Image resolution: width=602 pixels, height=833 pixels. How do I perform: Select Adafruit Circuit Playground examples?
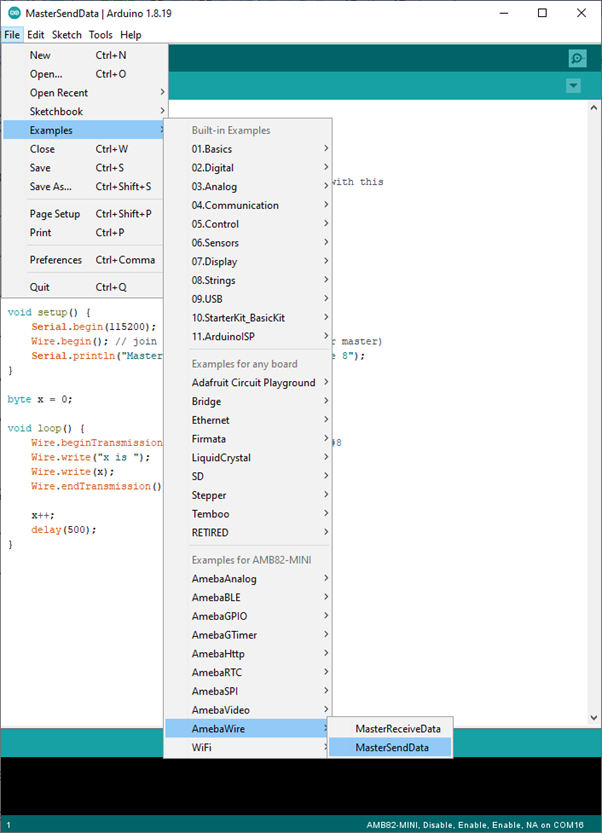pyautogui.click(x=253, y=382)
